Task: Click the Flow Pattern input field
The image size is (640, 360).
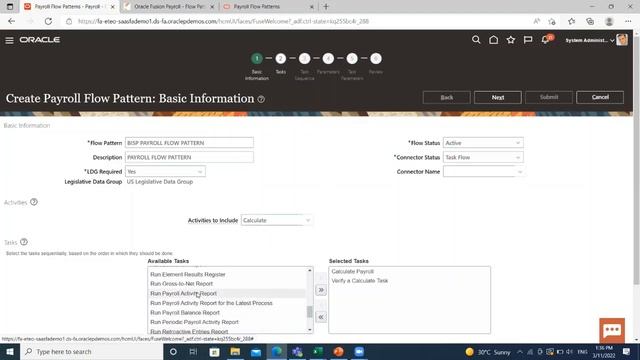Action: [x=189, y=143]
